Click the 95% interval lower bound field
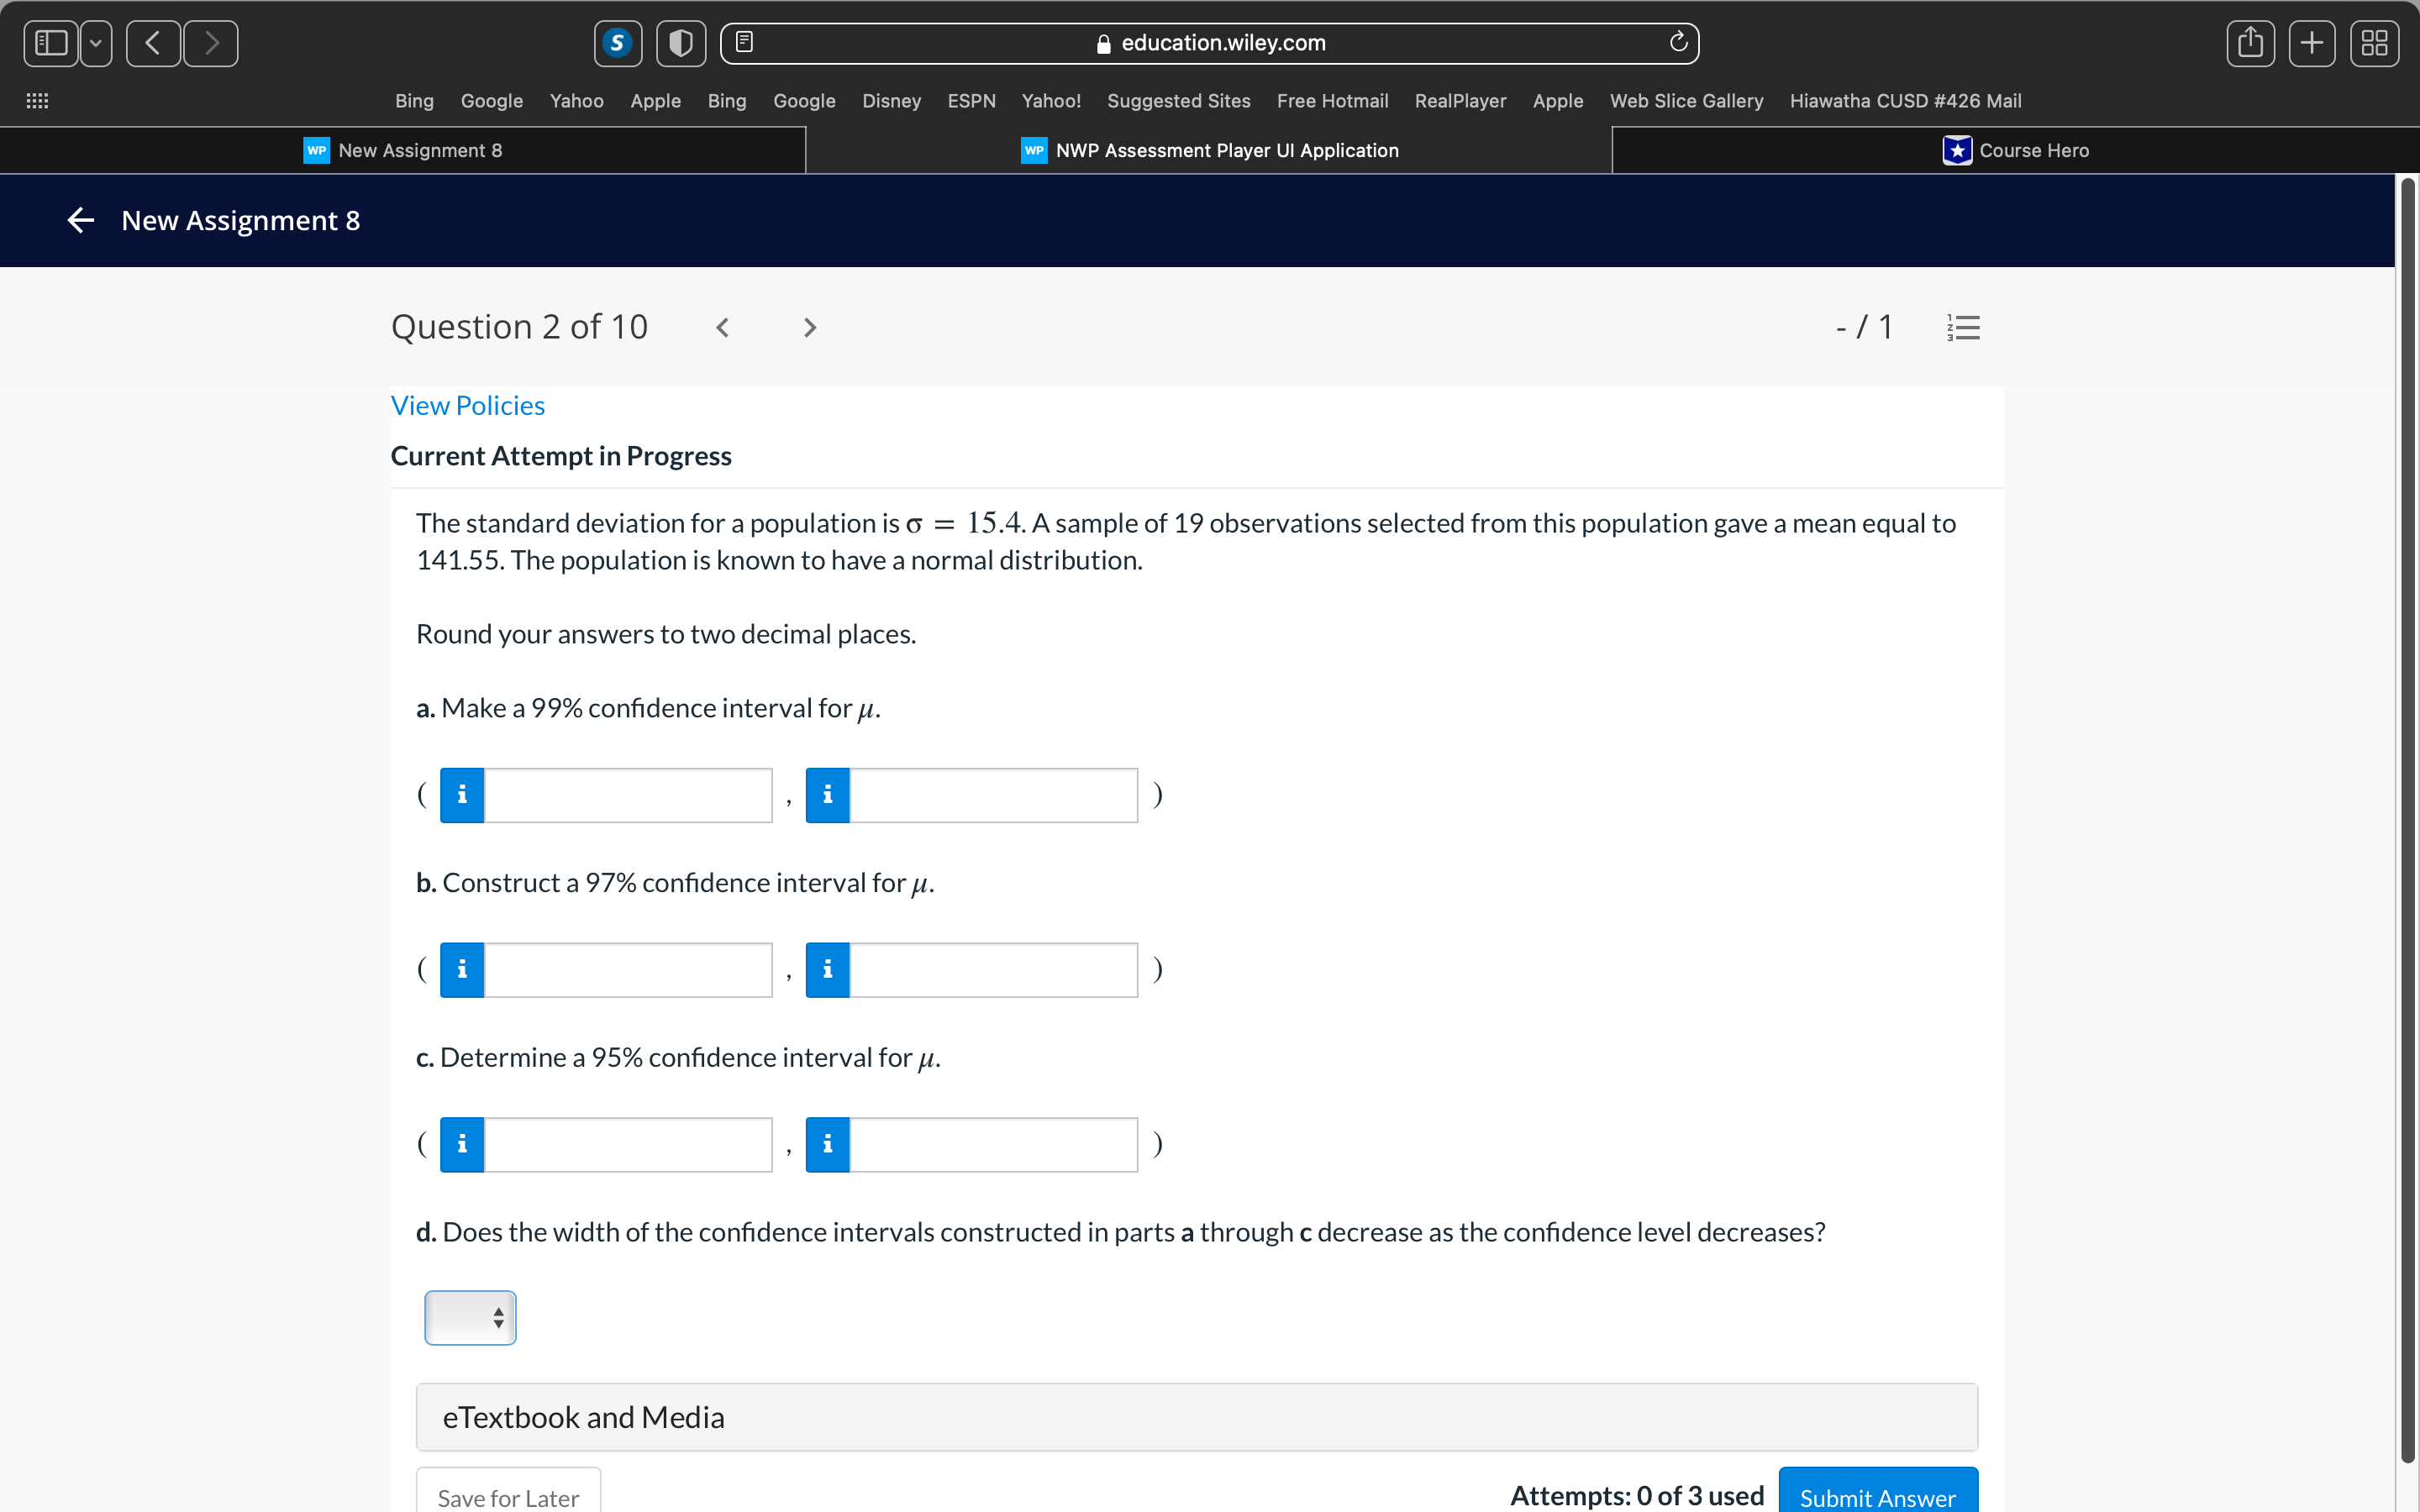Viewport: 2420px width, 1512px height. tap(628, 1144)
